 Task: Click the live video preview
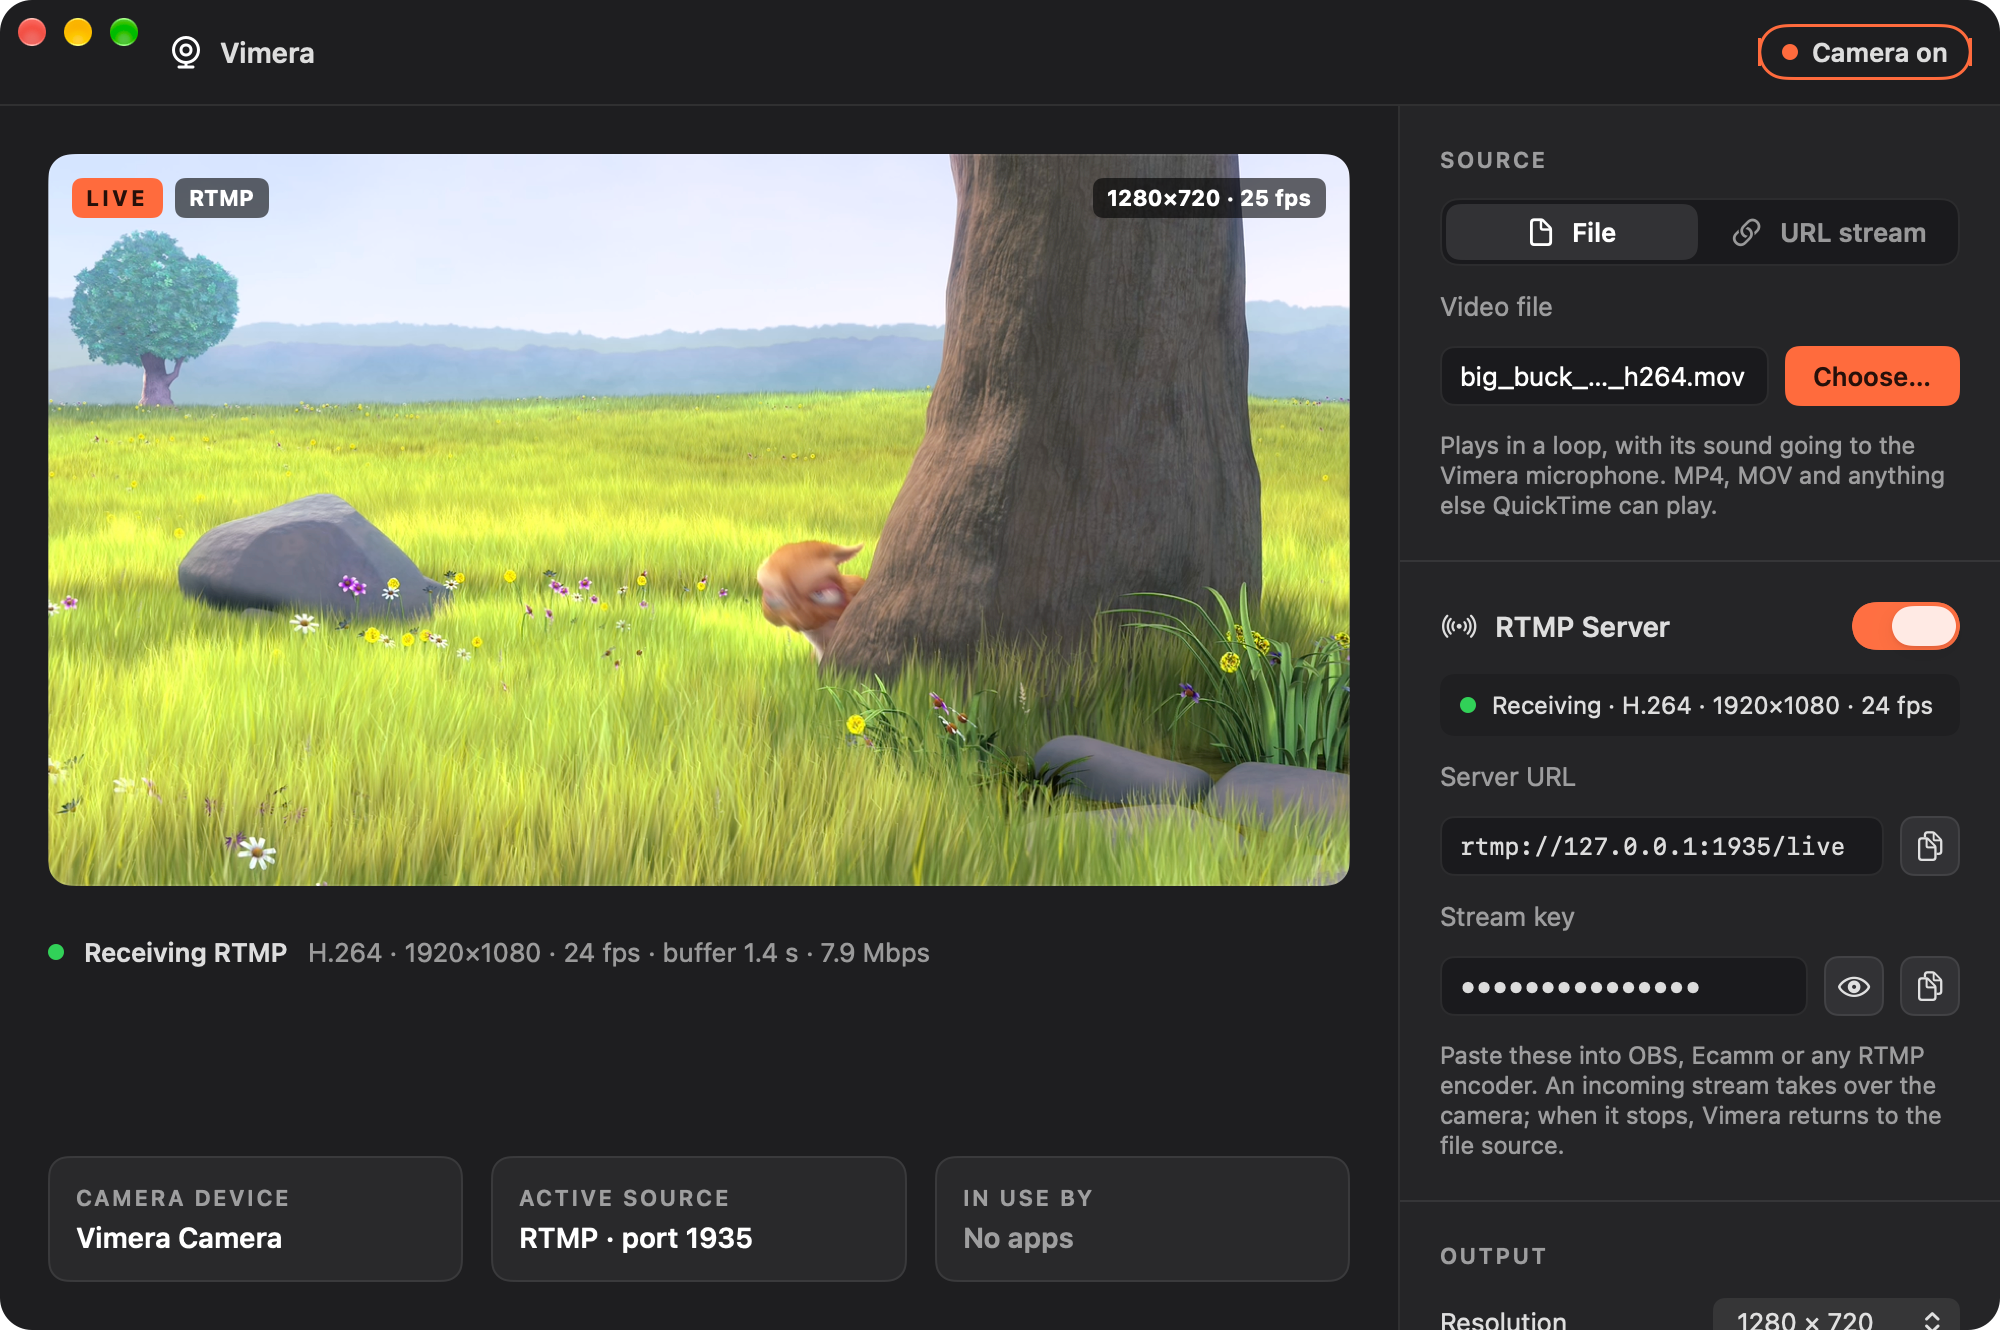tap(699, 519)
